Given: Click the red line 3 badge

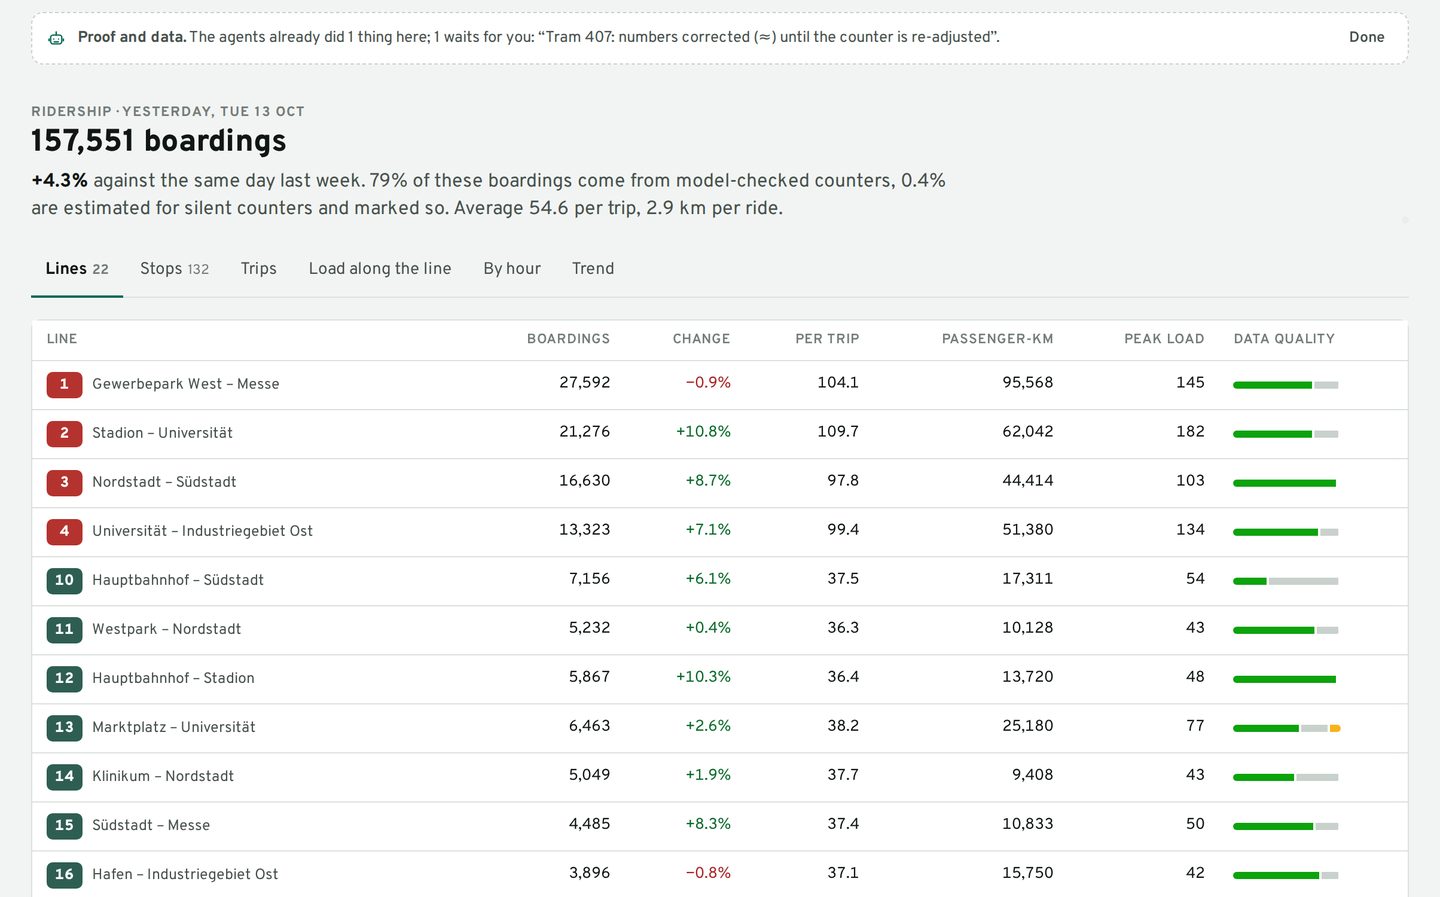Looking at the screenshot, I should click(x=64, y=482).
